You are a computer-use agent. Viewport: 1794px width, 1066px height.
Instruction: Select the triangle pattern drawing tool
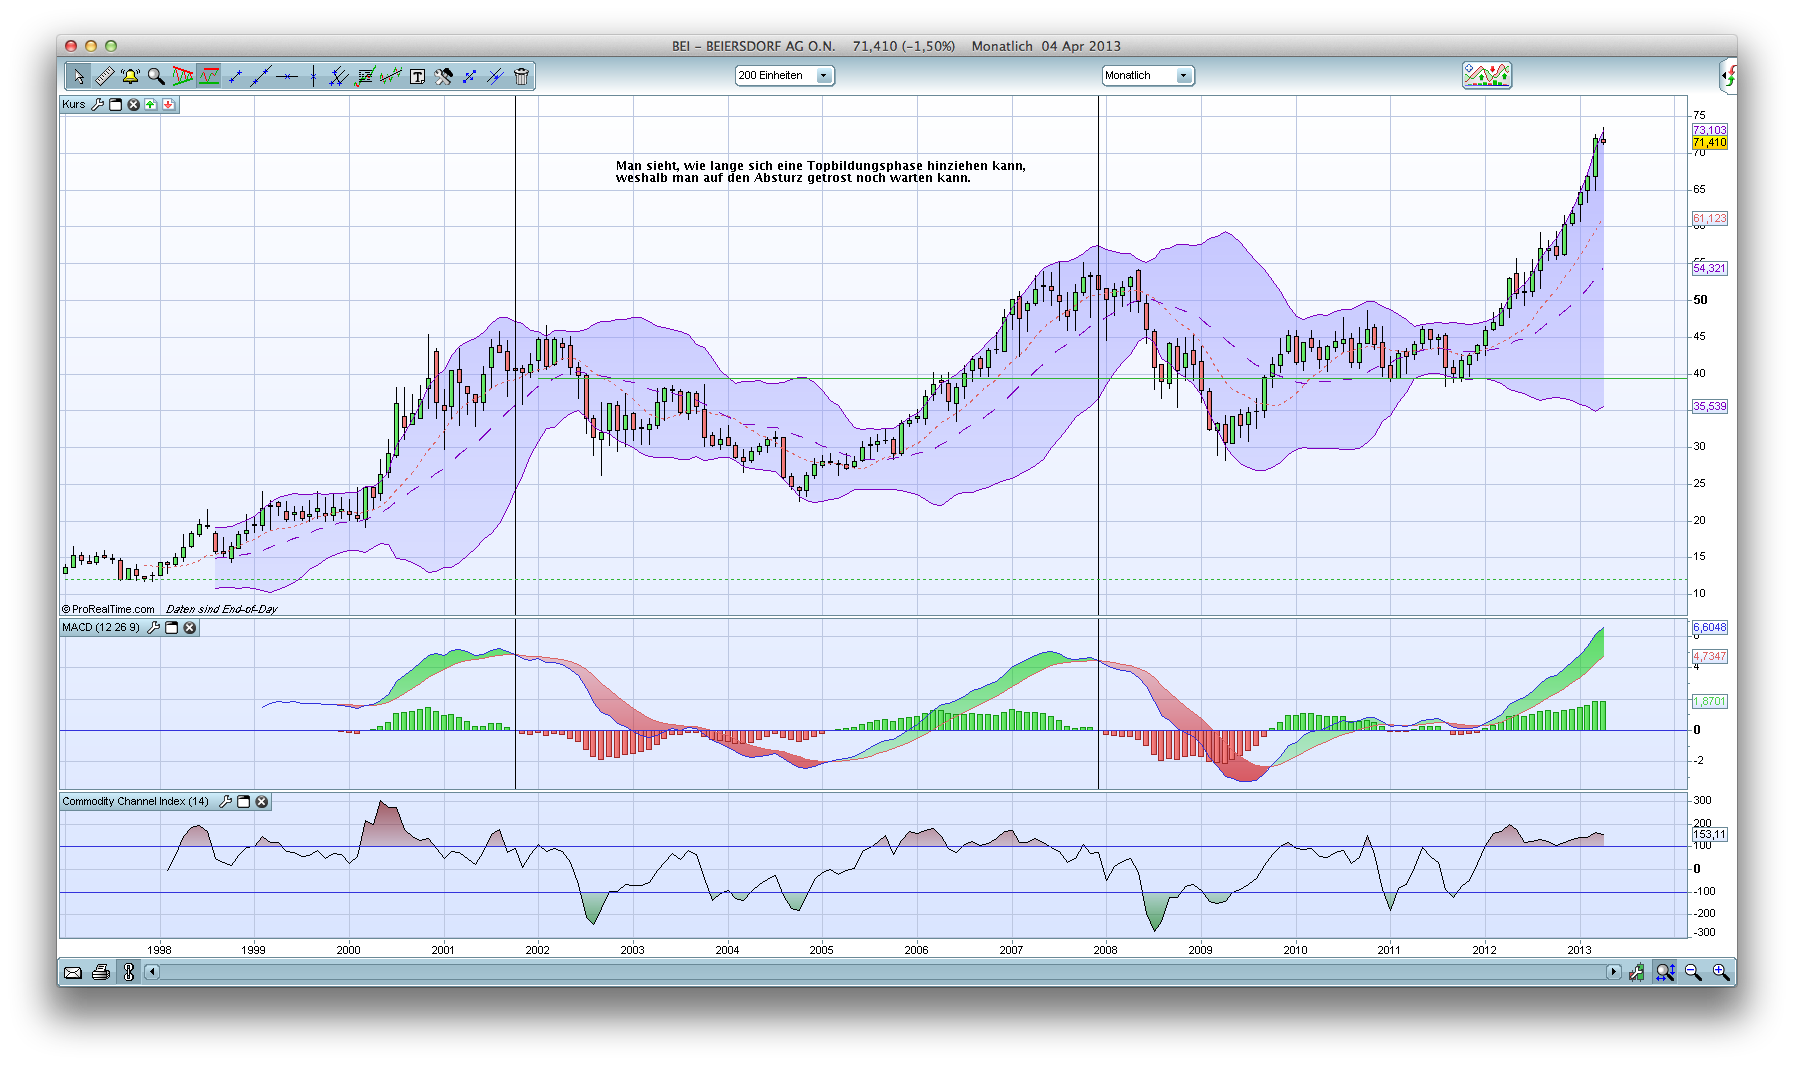[x=182, y=76]
